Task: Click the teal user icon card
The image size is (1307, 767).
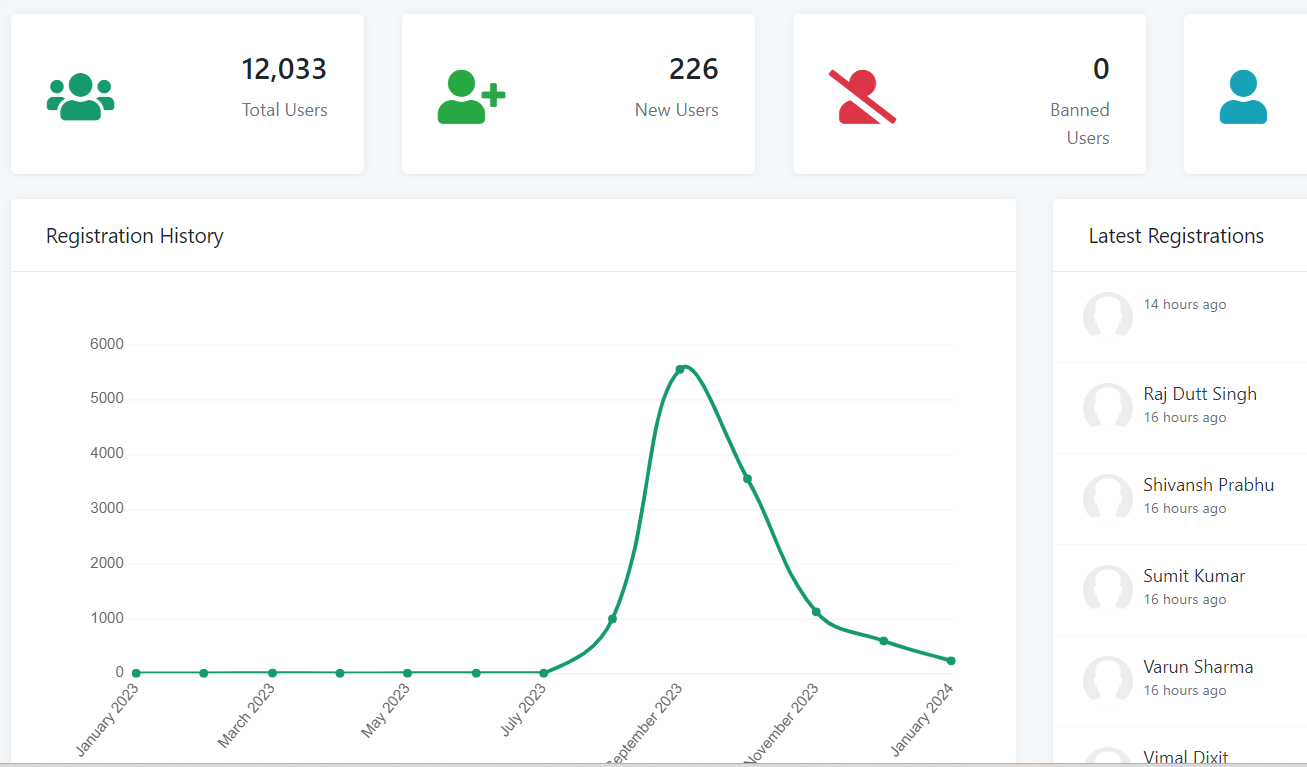Action: tap(1243, 97)
